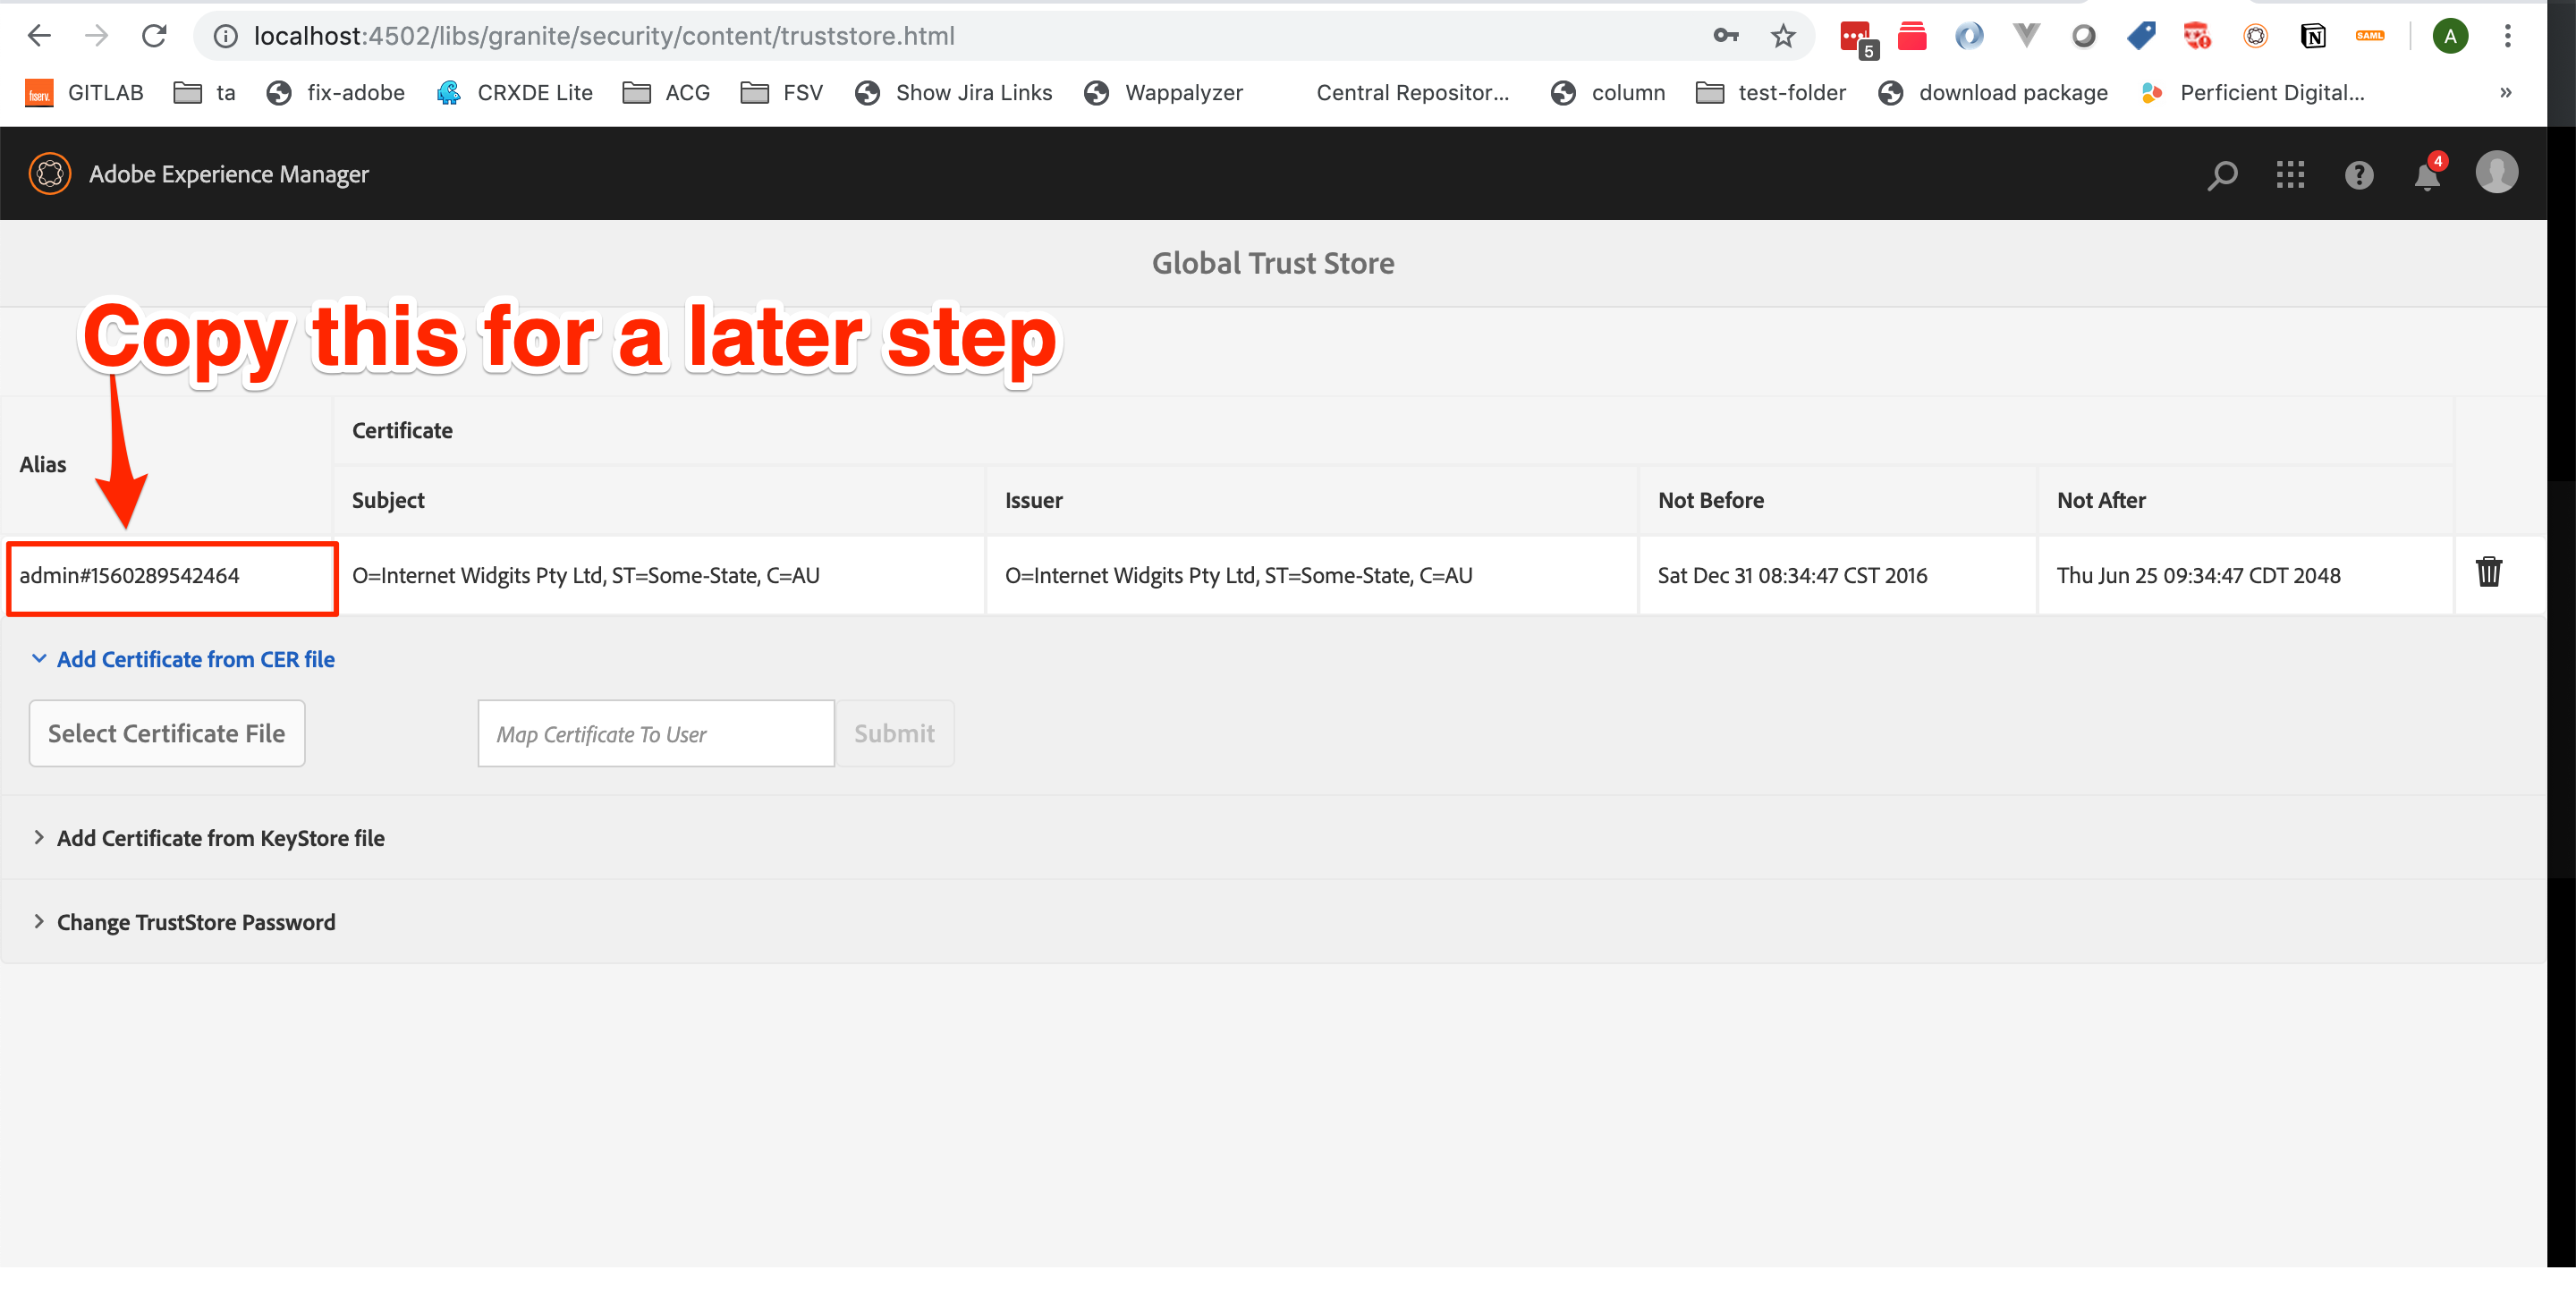This screenshot has width=2576, height=1304.
Task: Expand Add Certificate from KeyStore file
Action: click(208, 838)
